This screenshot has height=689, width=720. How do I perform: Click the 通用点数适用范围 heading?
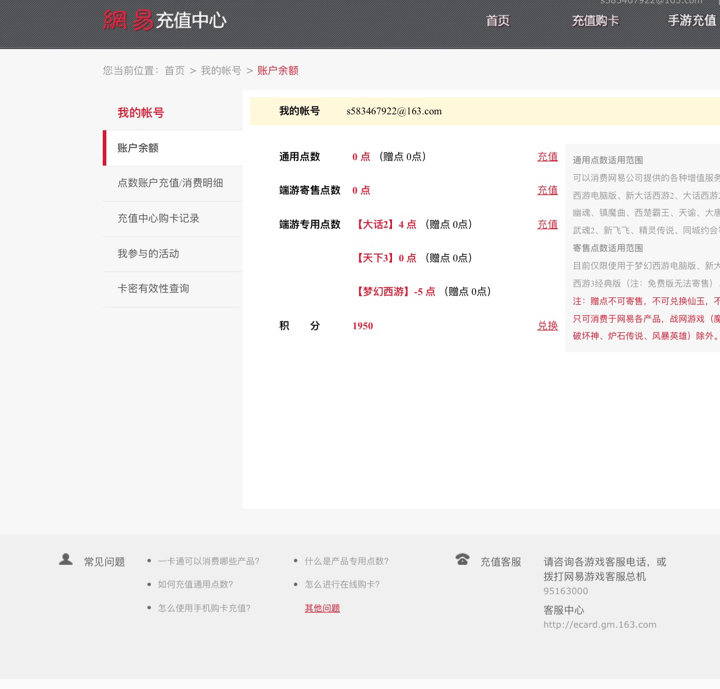(608, 160)
